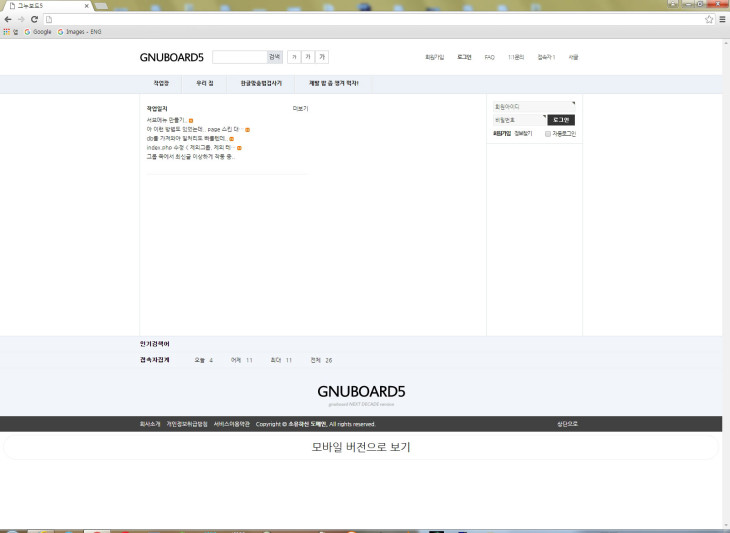Click the GNUBOARD5 footer logo
The width and height of the screenshot is (730, 533).
coord(361,391)
